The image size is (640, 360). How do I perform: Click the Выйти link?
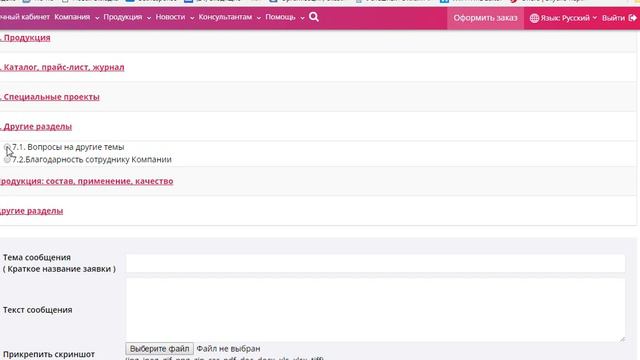point(613,18)
